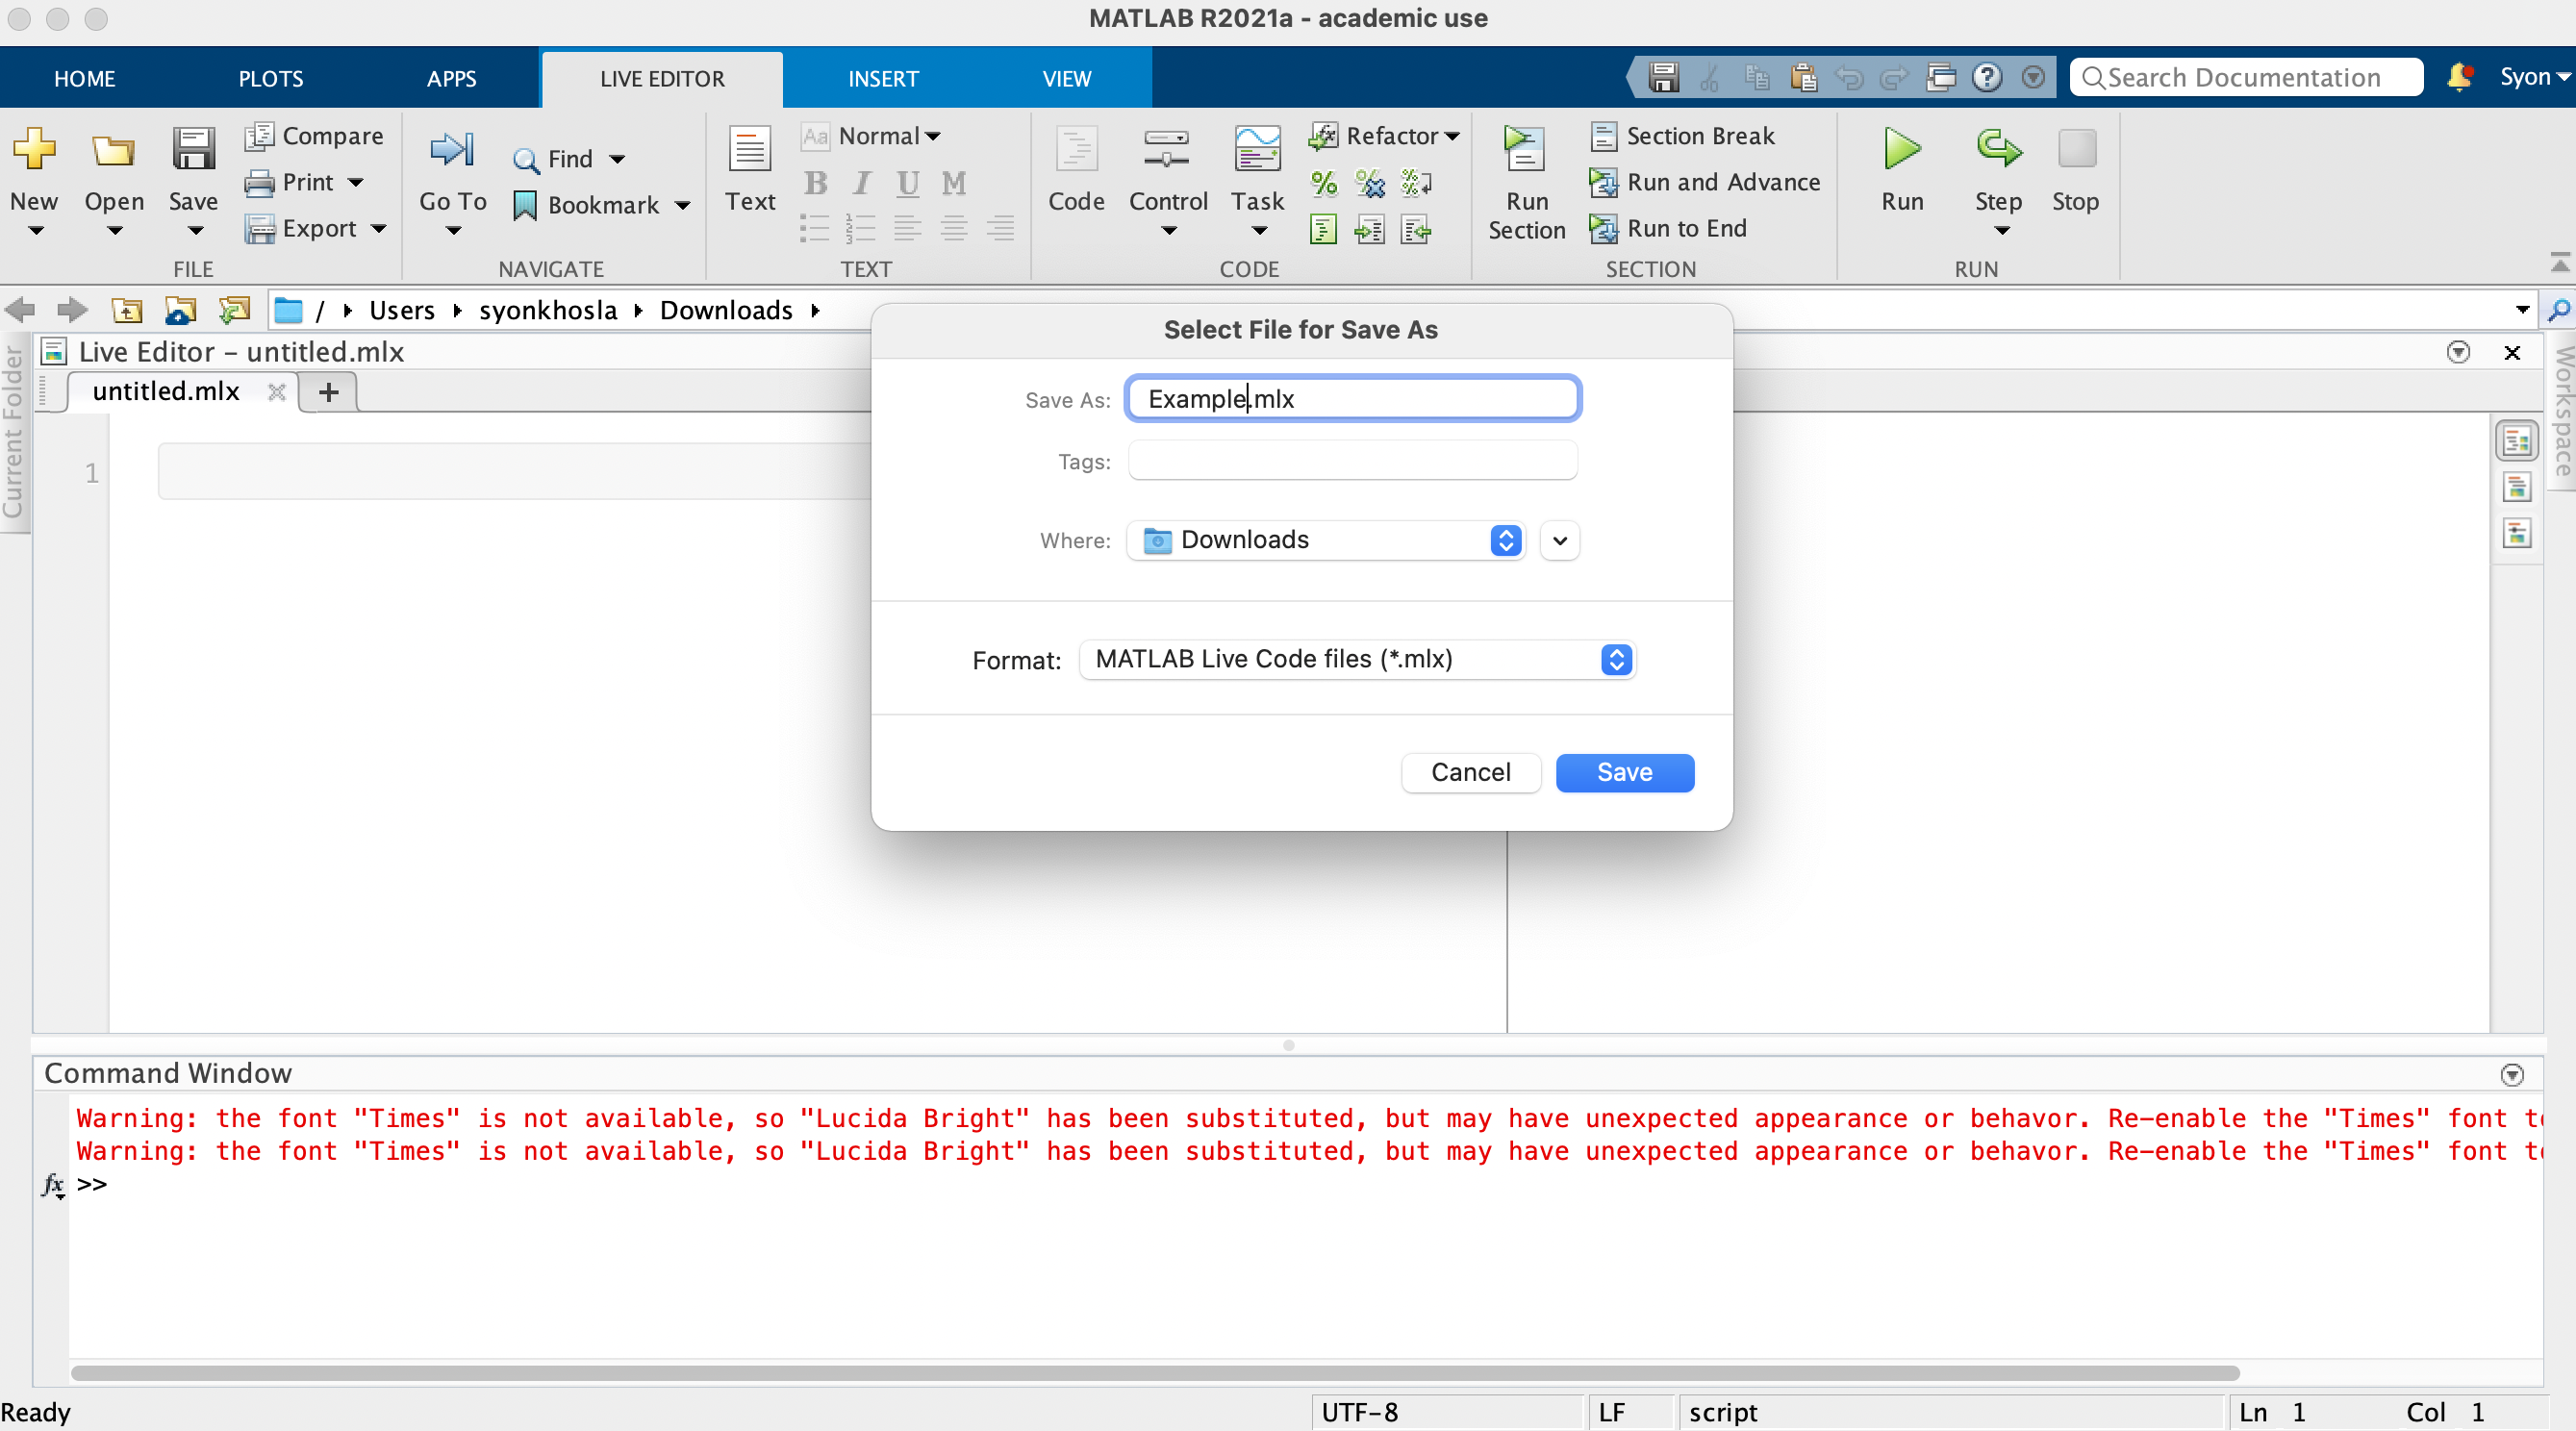Align text right
Viewport: 2576px width, 1431px height.
pyautogui.click(x=1000, y=229)
